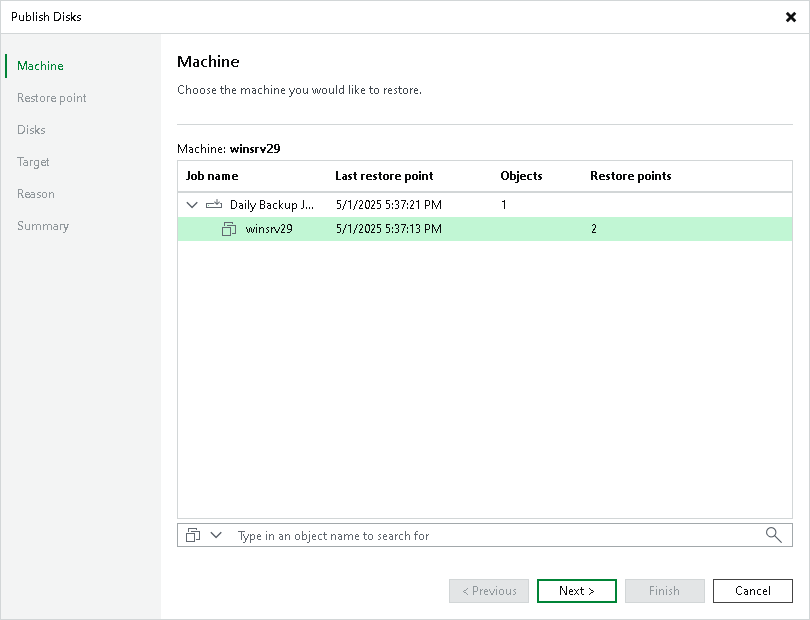810x620 pixels.
Task: Sort by the Restore points column header
Action: tap(631, 176)
